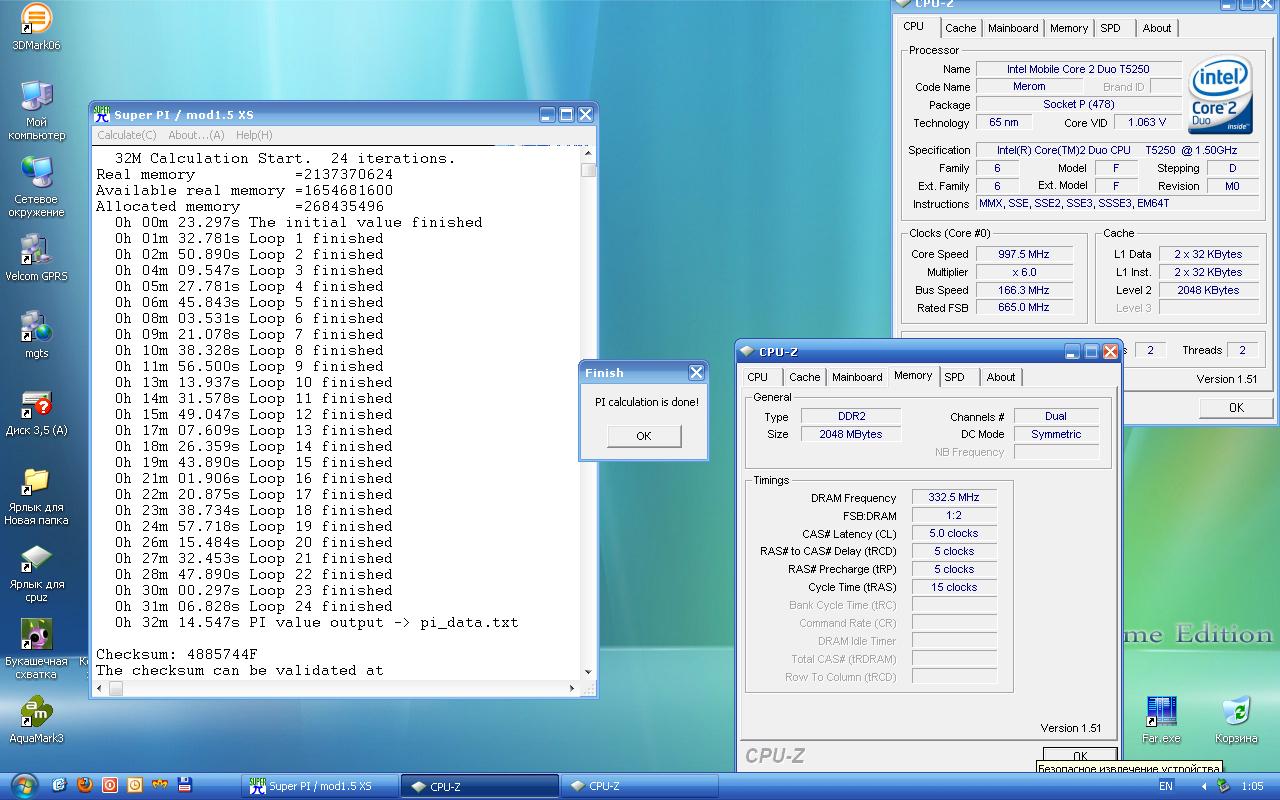Click the Super PI vertical scrollbar down arrow
Screen dimensions: 1280x800
(x=588, y=672)
